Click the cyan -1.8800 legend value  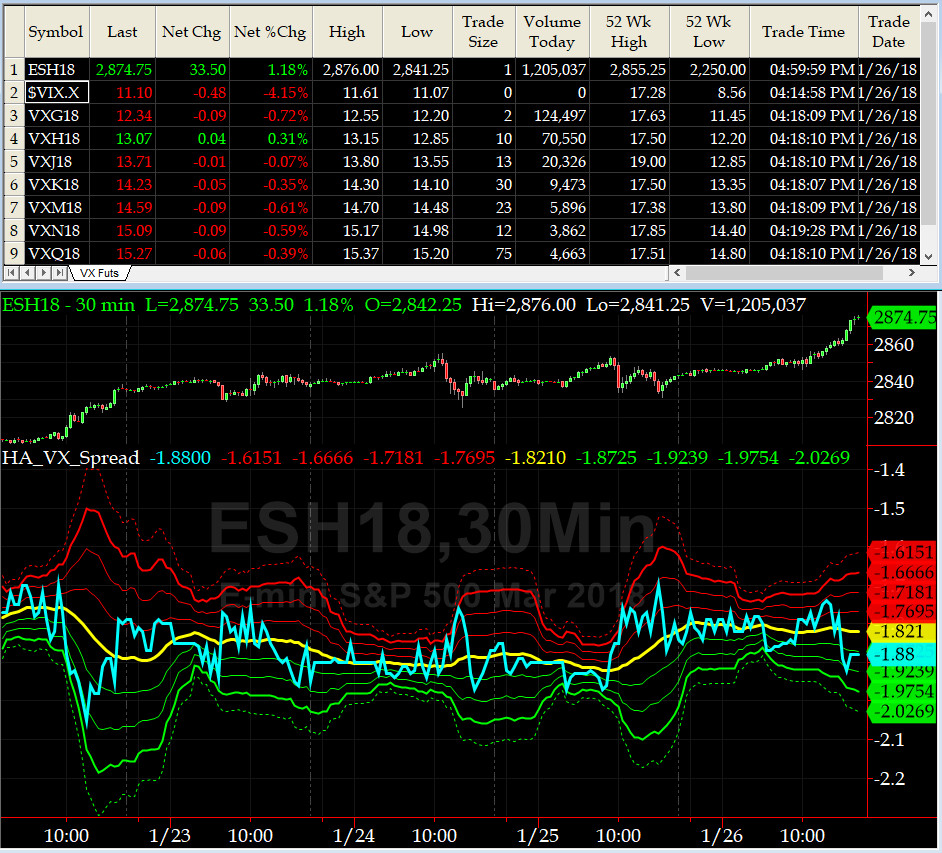(x=180, y=458)
